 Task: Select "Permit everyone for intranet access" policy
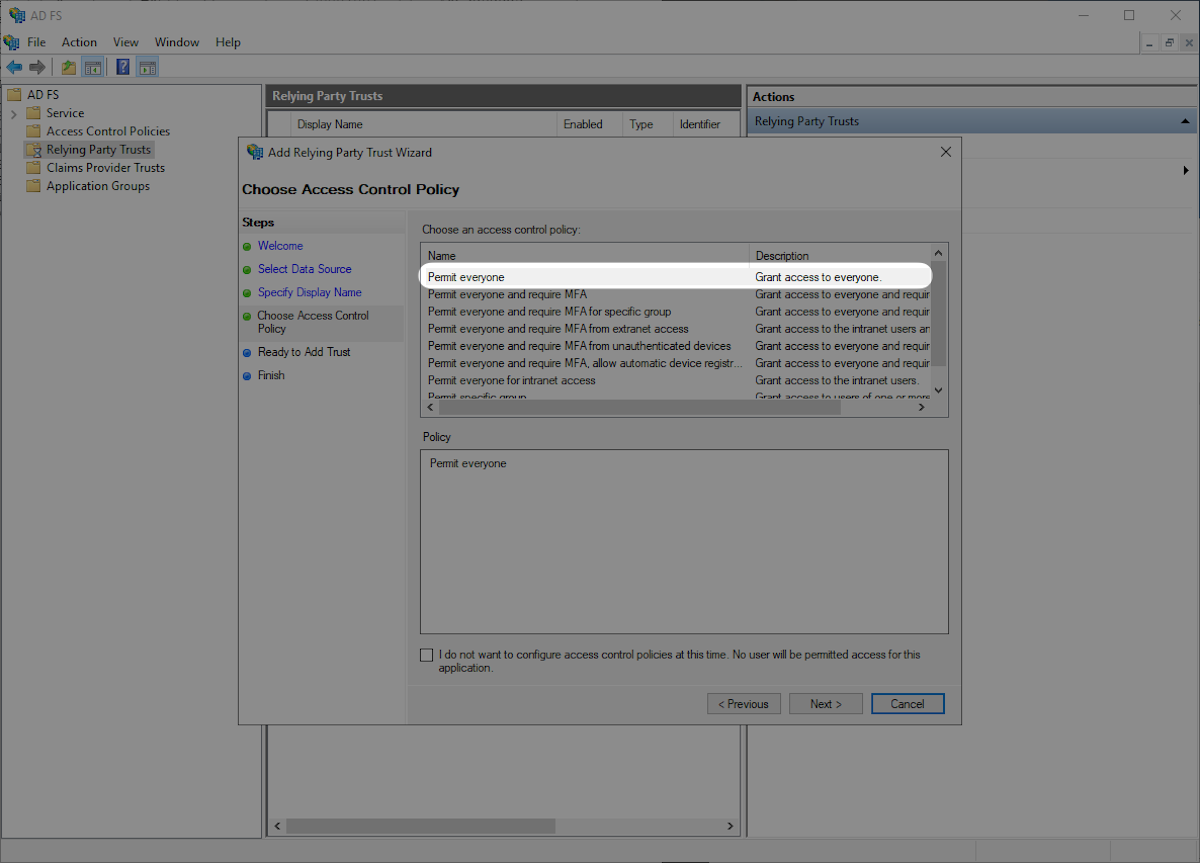pos(511,380)
